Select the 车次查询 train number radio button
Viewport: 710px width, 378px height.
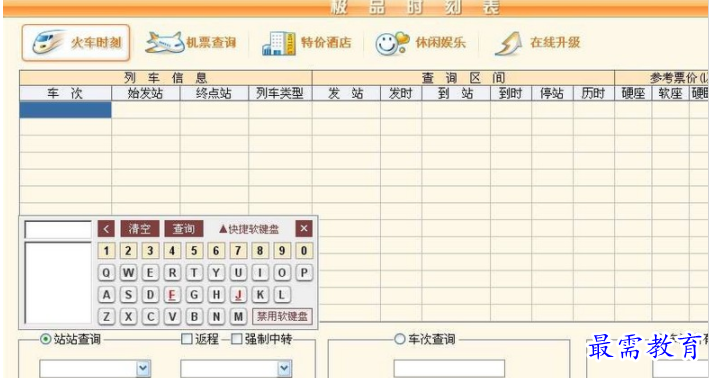tap(399, 339)
